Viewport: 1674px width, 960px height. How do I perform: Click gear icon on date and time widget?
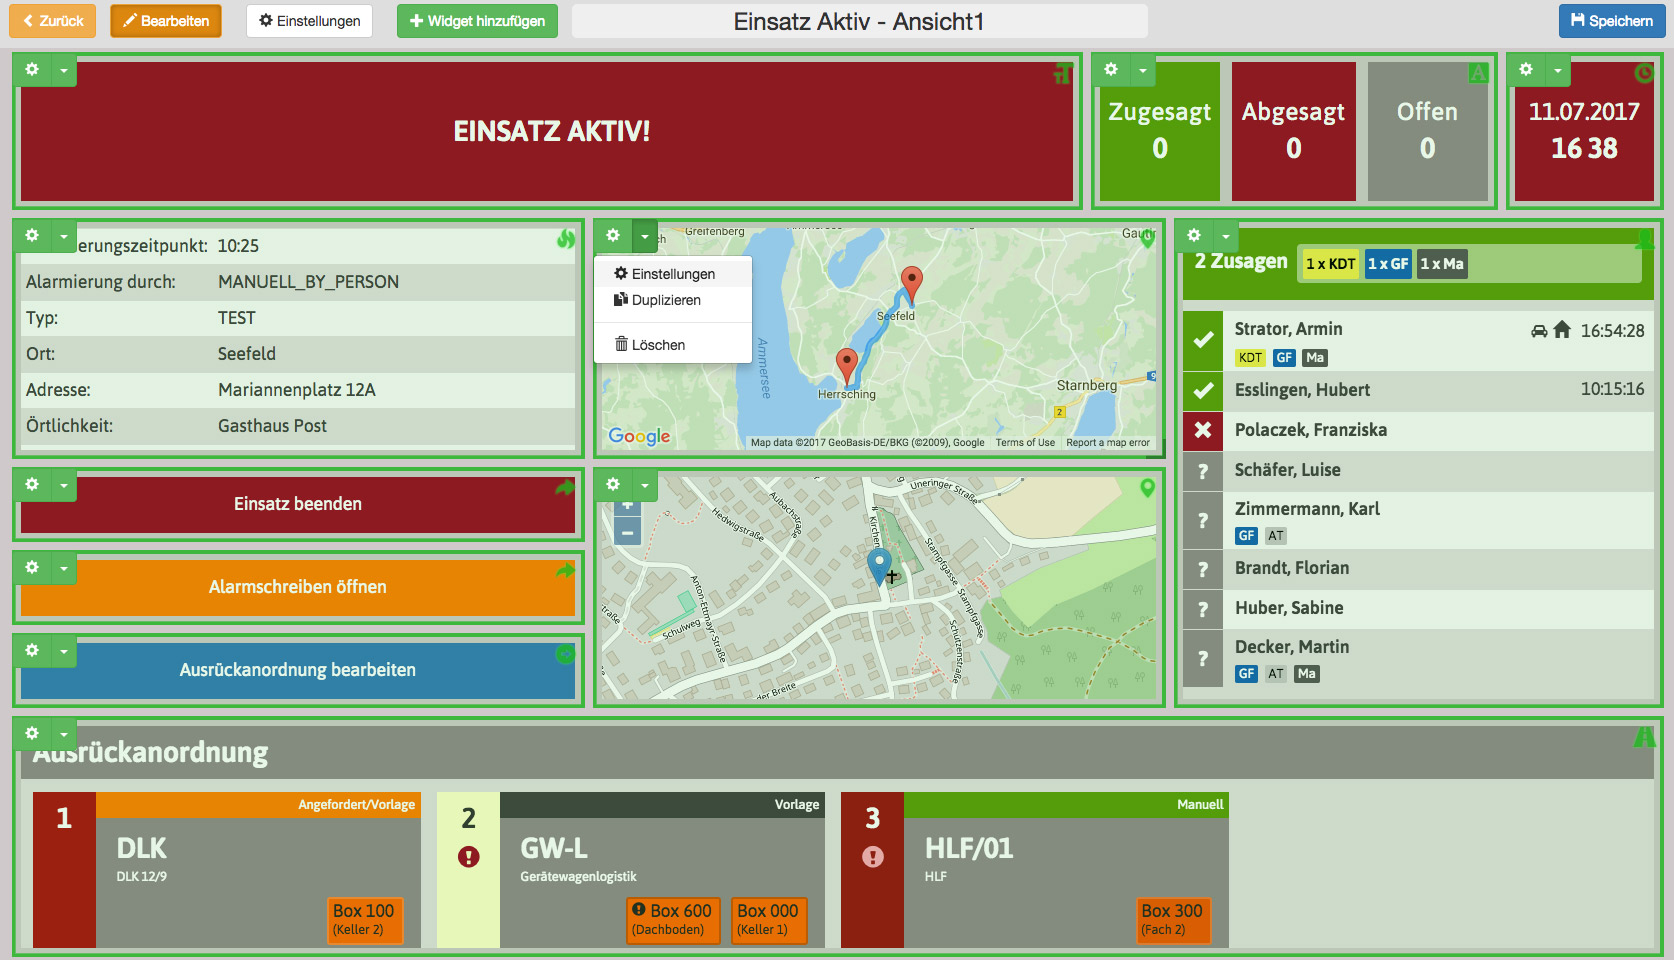tap(1525, 70)
